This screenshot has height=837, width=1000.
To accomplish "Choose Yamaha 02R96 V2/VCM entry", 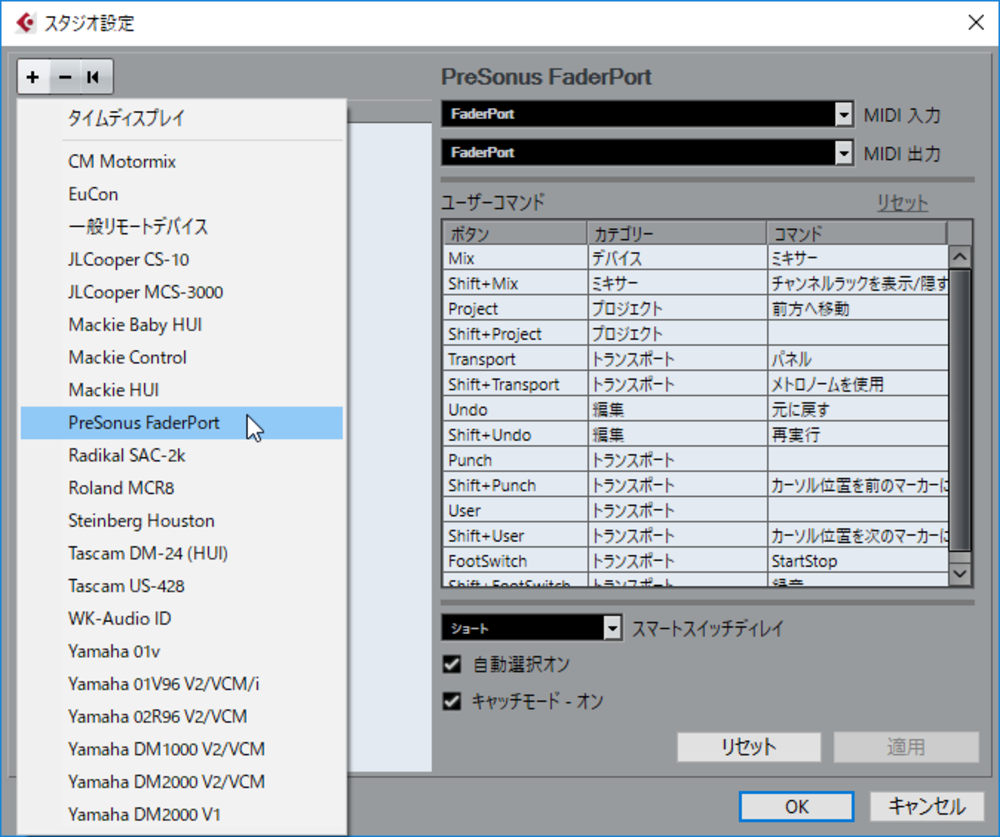I will click(182, 716).
